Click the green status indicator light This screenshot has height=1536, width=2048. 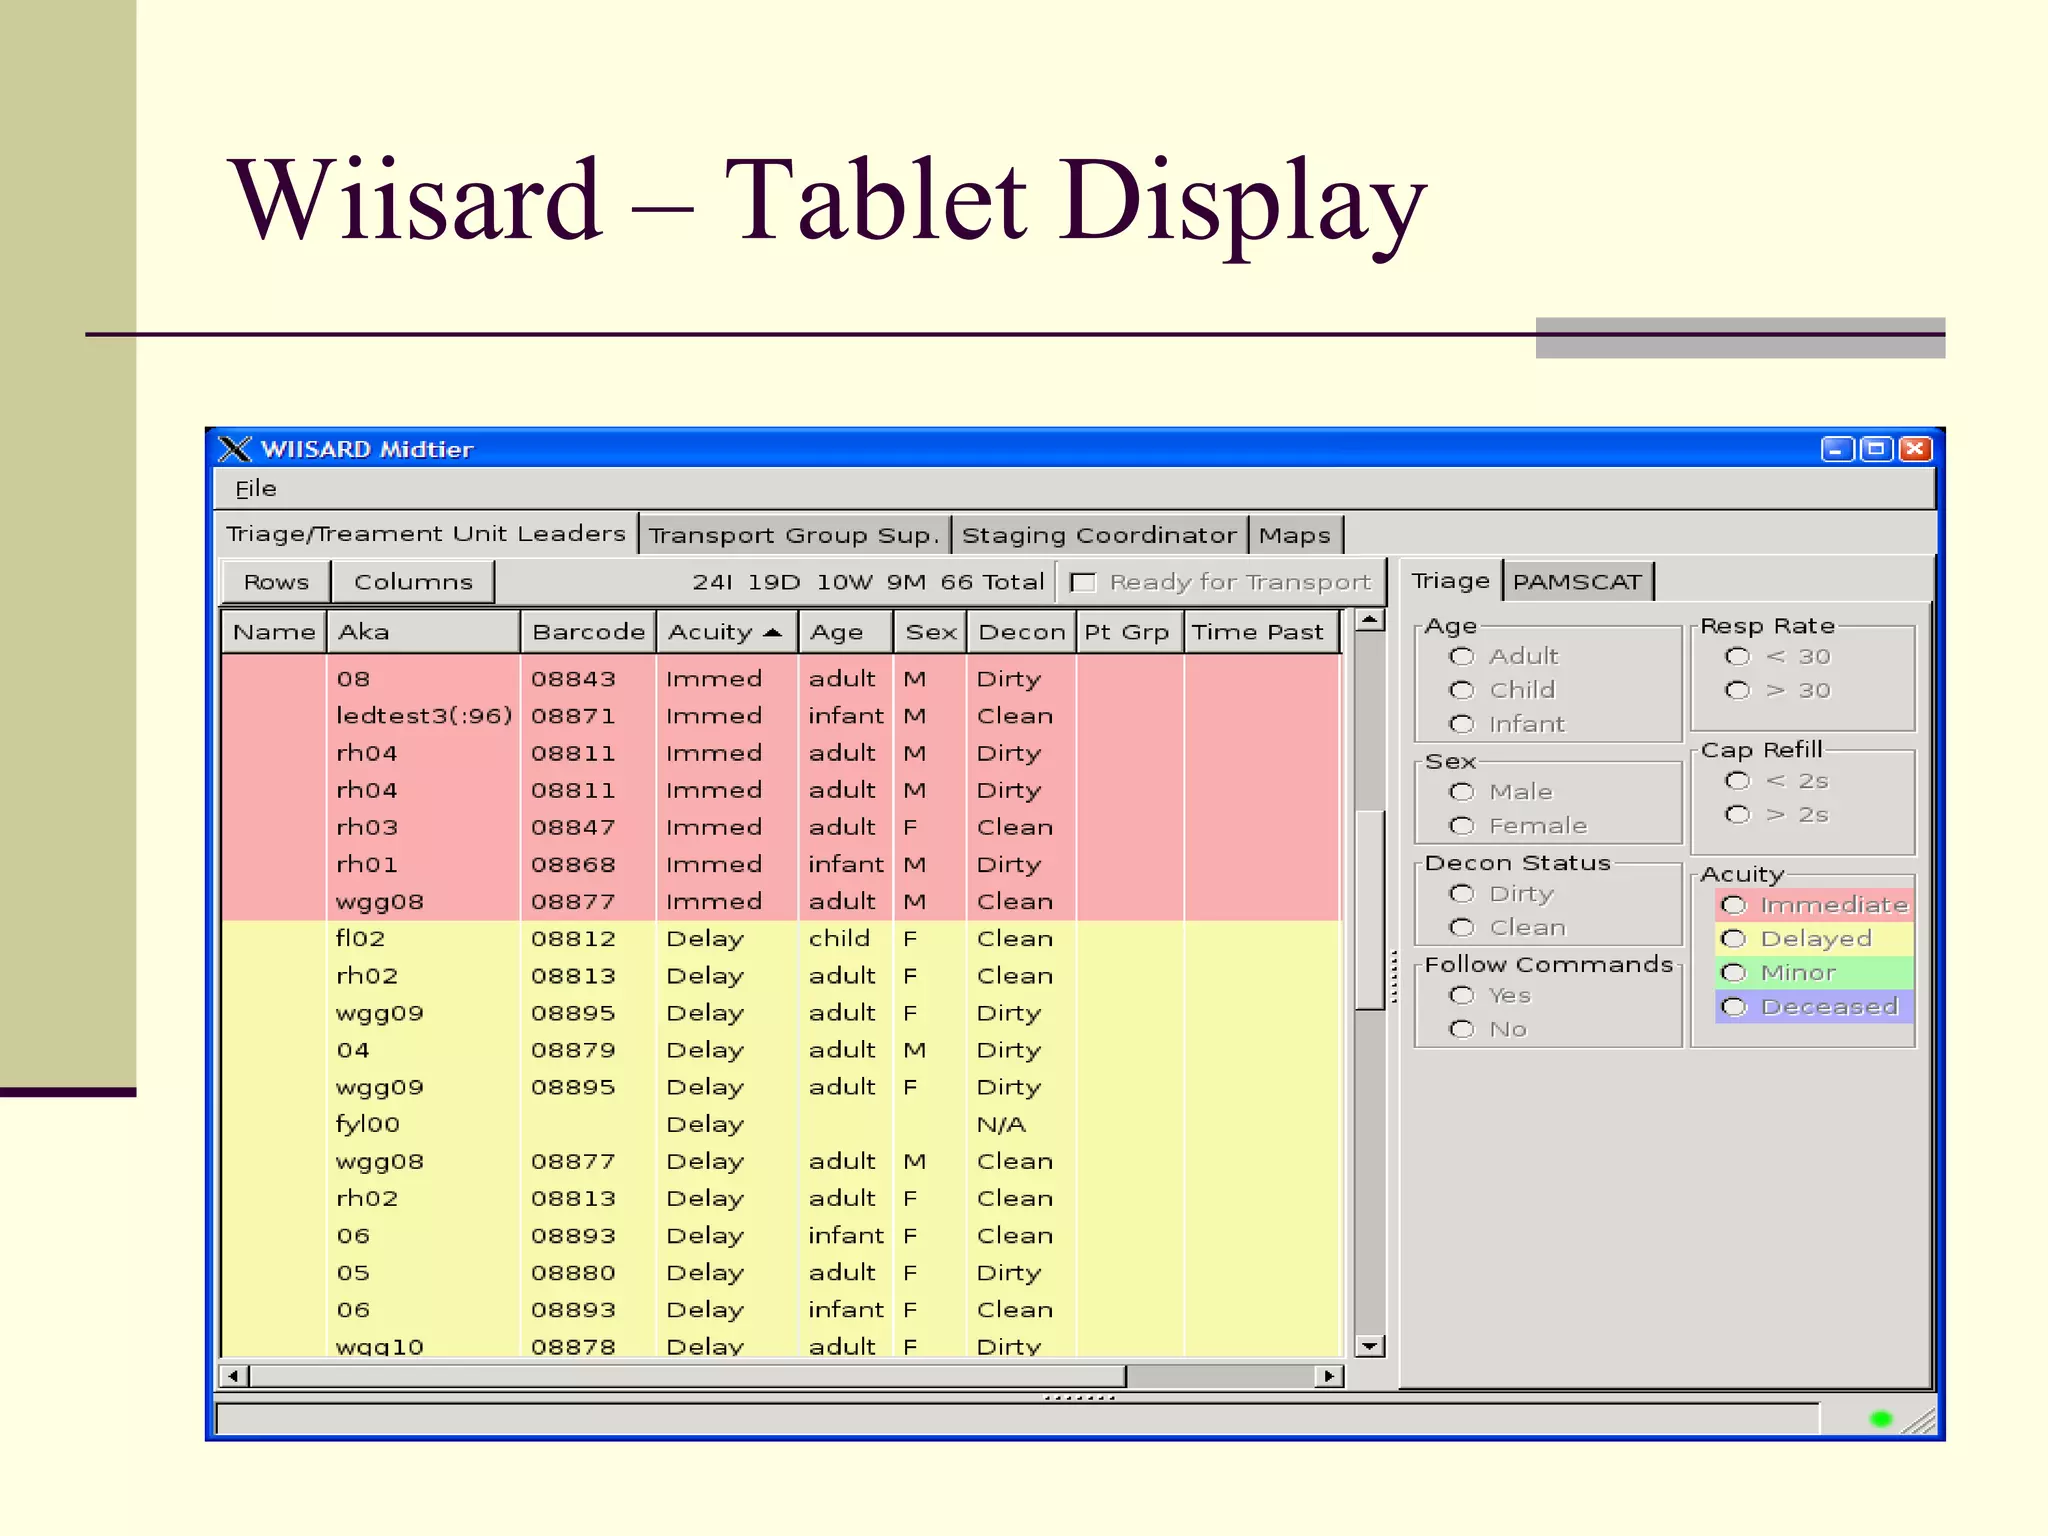[1881, 1419]
